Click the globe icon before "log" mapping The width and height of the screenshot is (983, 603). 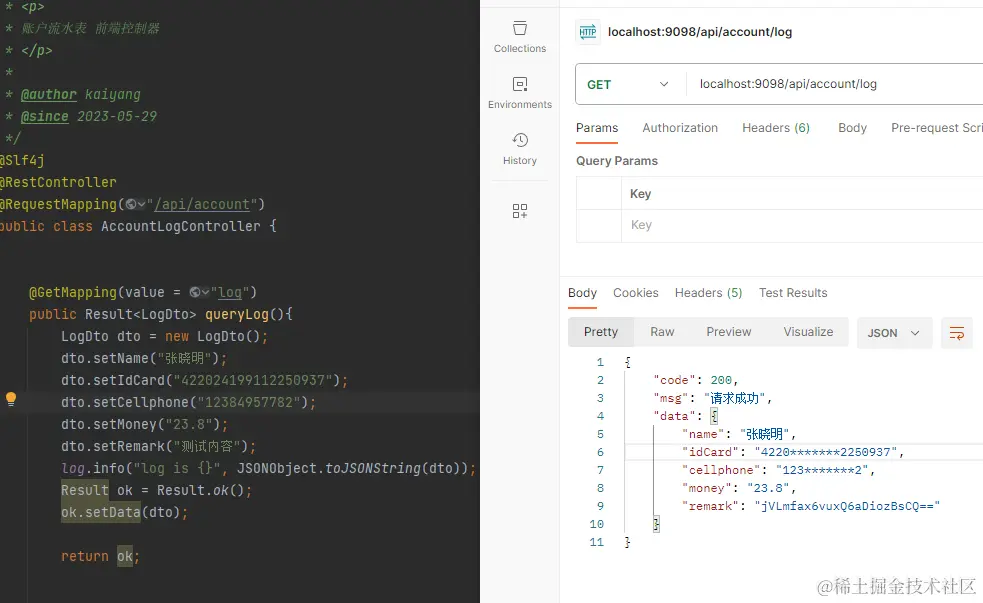tap(196, 292)
